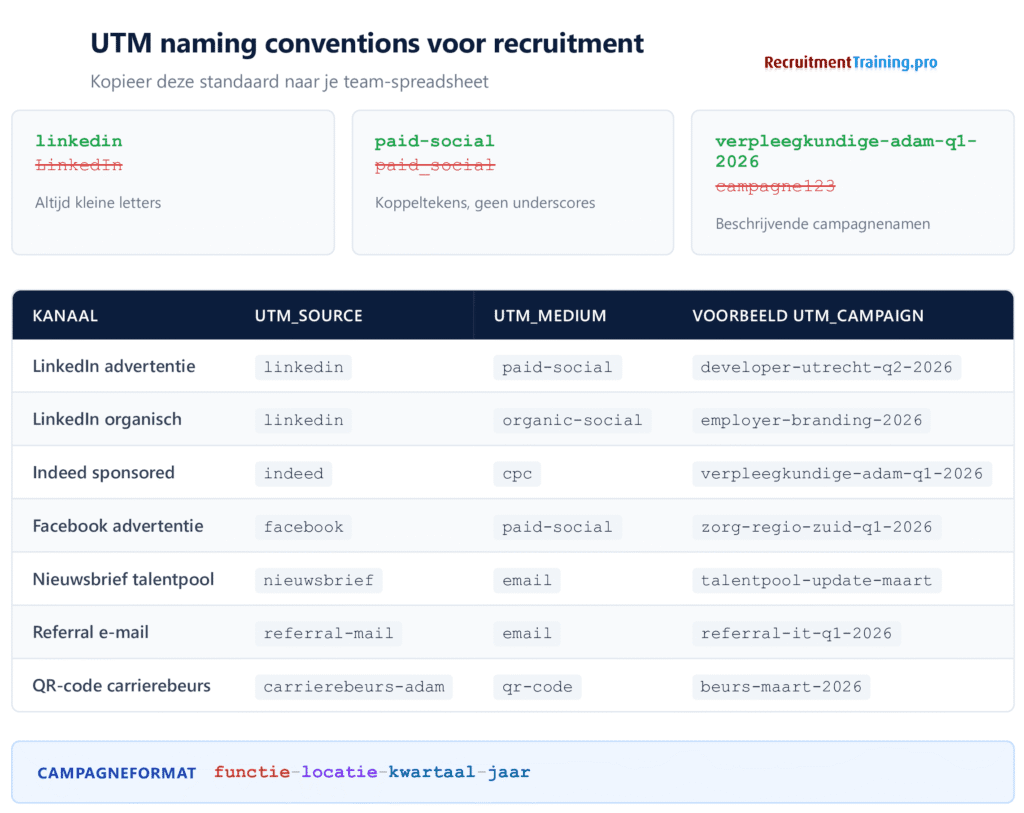Select the linkedin lowercase example chip
Screen dimensions: 1024x813
coord(78,141)
